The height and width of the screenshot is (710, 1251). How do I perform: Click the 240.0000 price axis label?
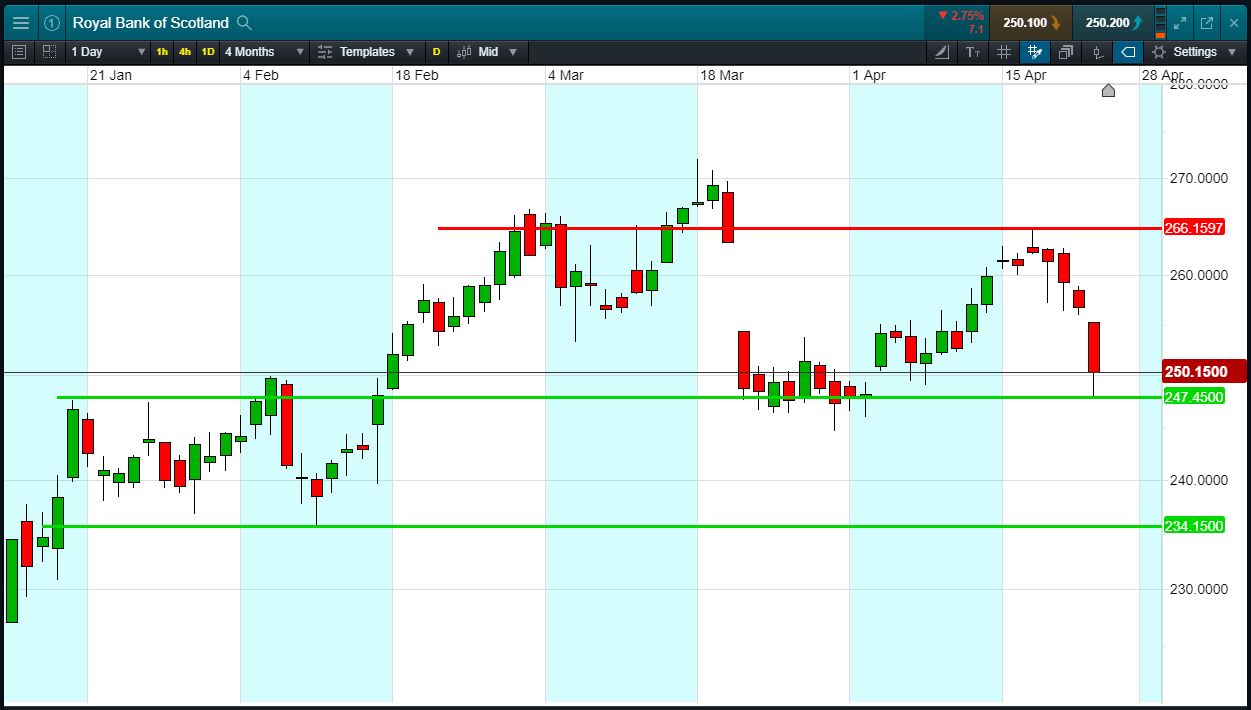1198,480
